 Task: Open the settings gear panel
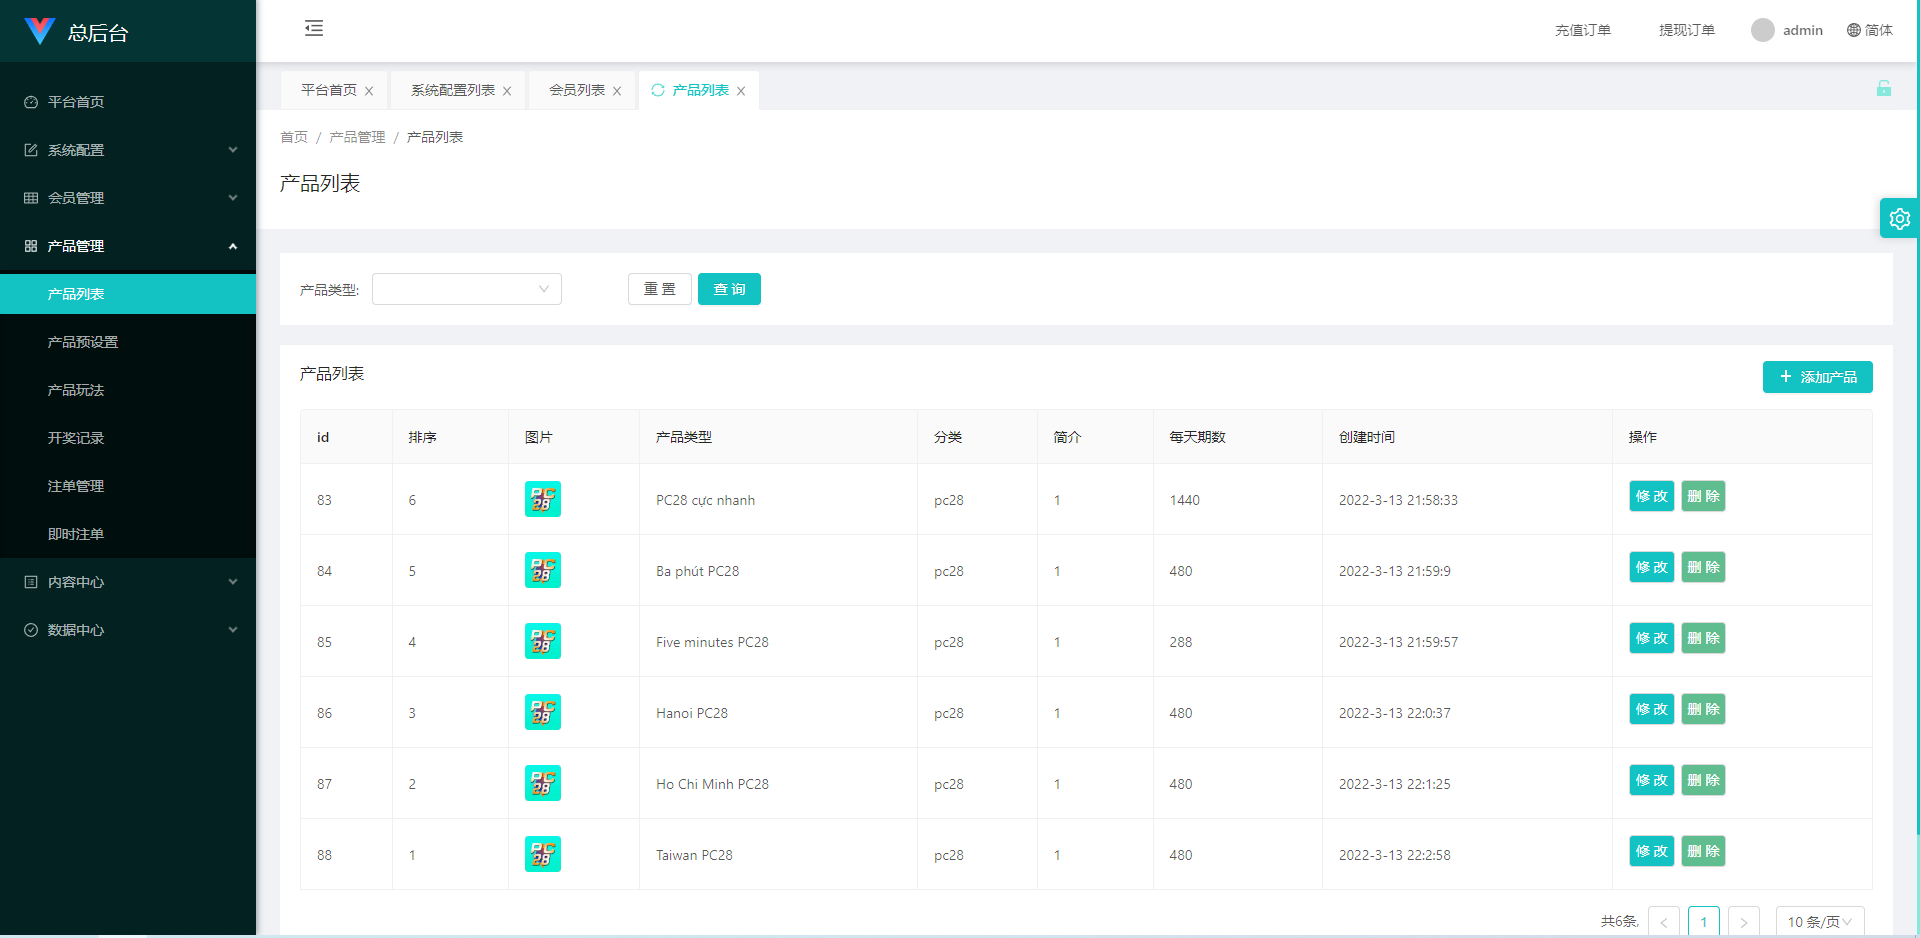click(1899, 218)
